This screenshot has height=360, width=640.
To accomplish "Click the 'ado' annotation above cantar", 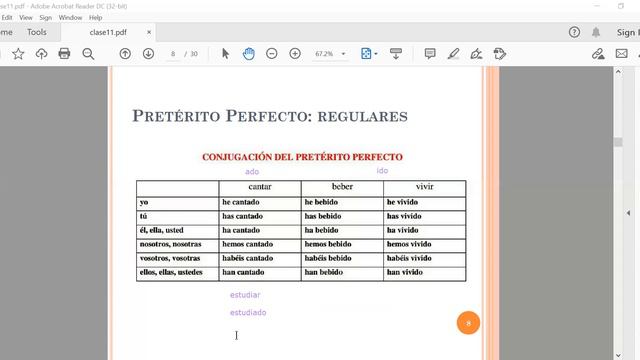I will click(x=252, y=171).
